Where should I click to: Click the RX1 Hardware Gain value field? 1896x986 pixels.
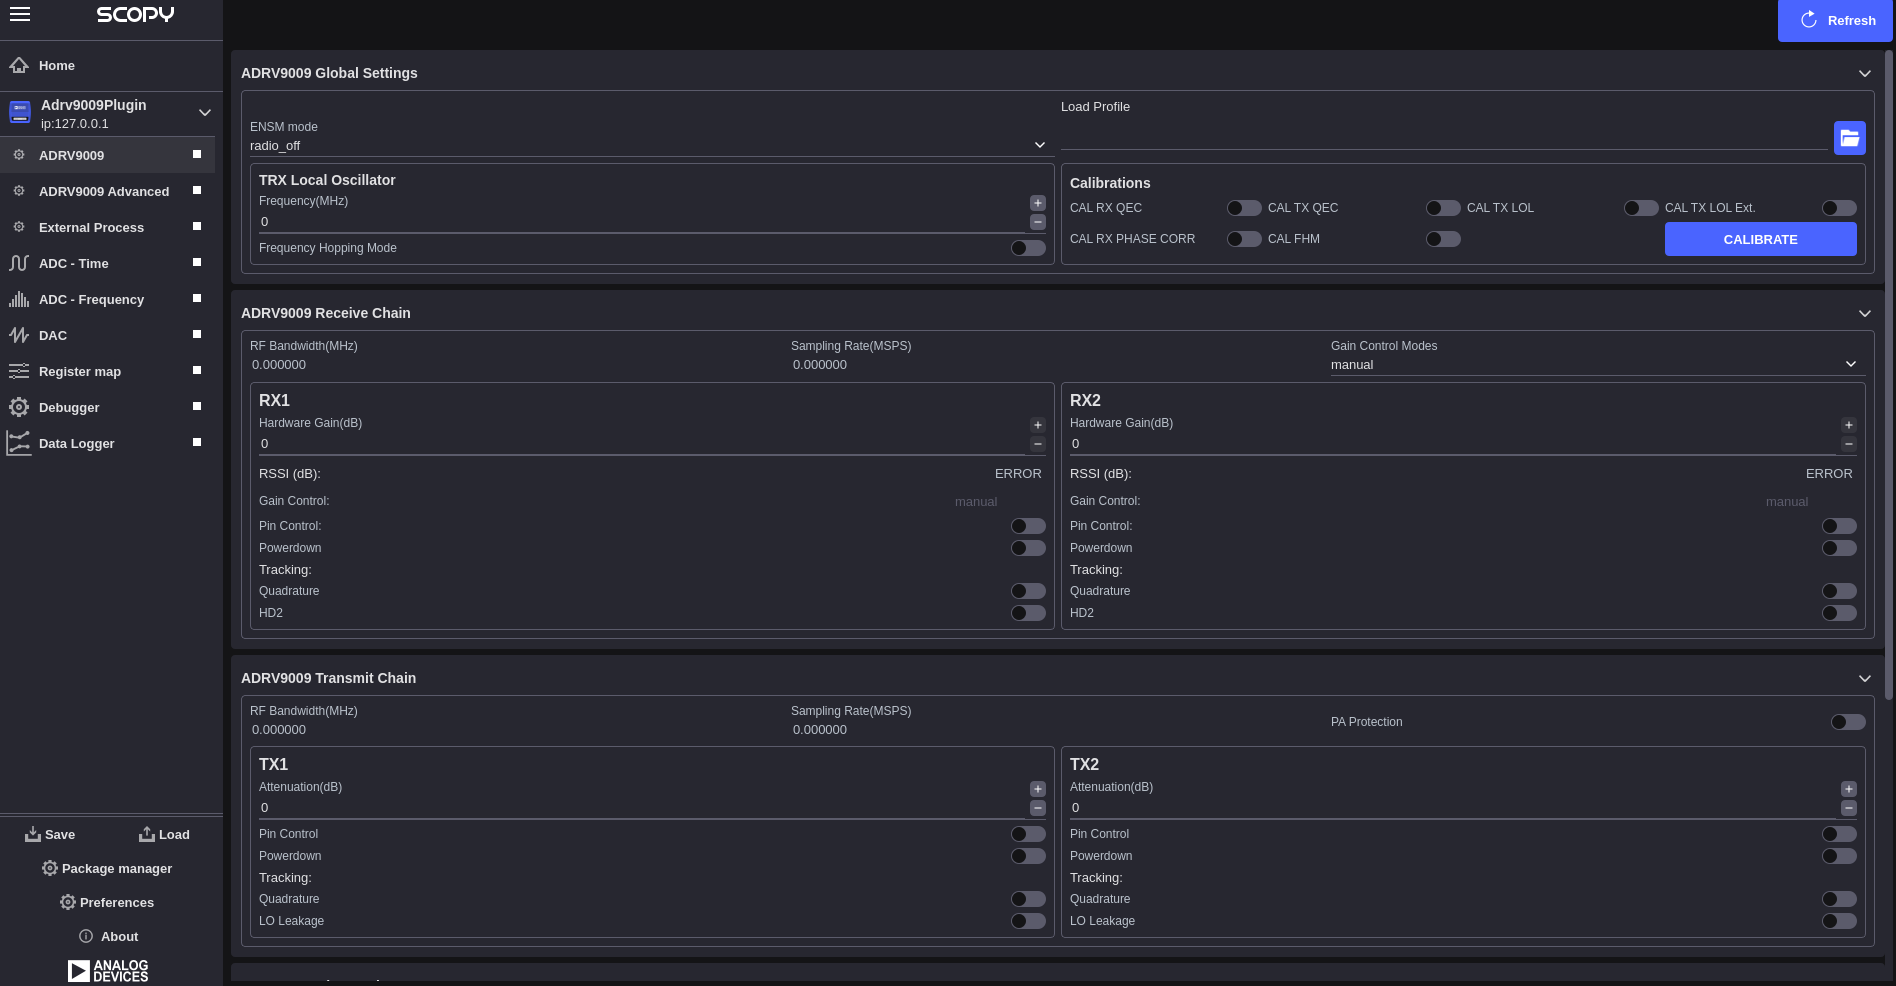642,444
